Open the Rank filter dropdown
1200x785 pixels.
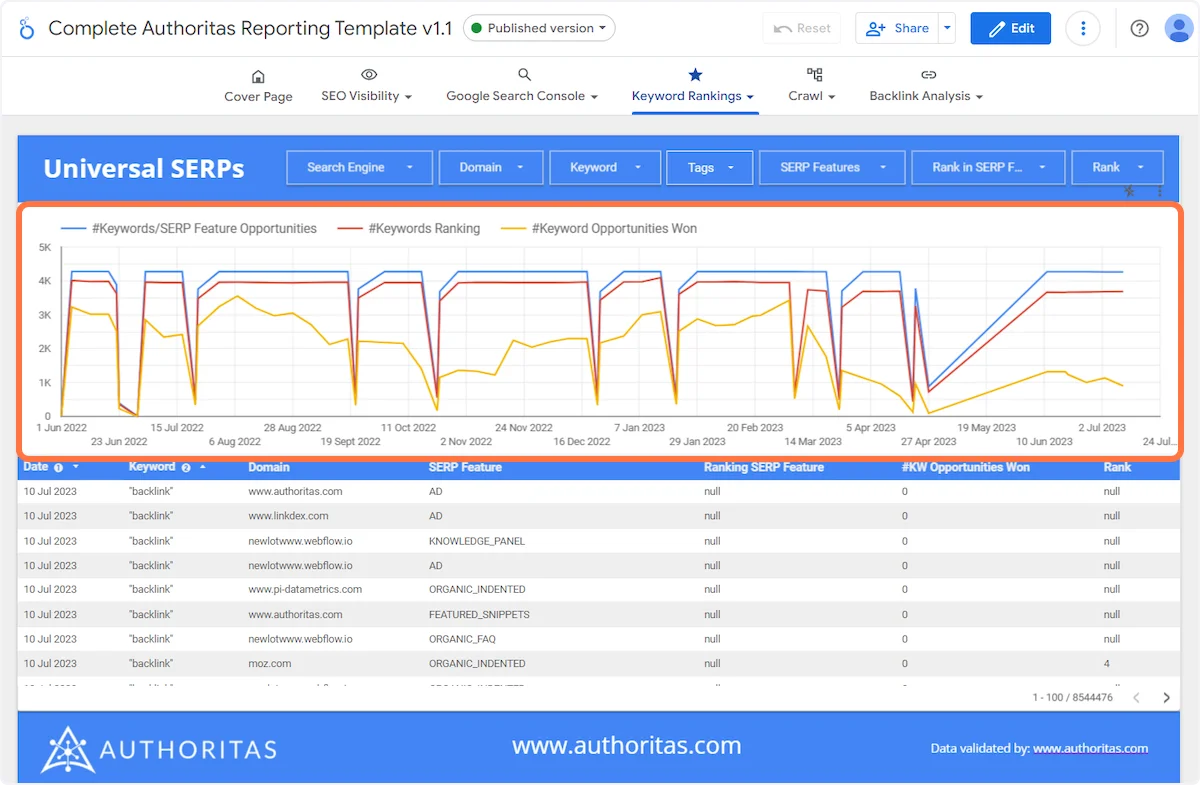click(x=1117, y=167)
